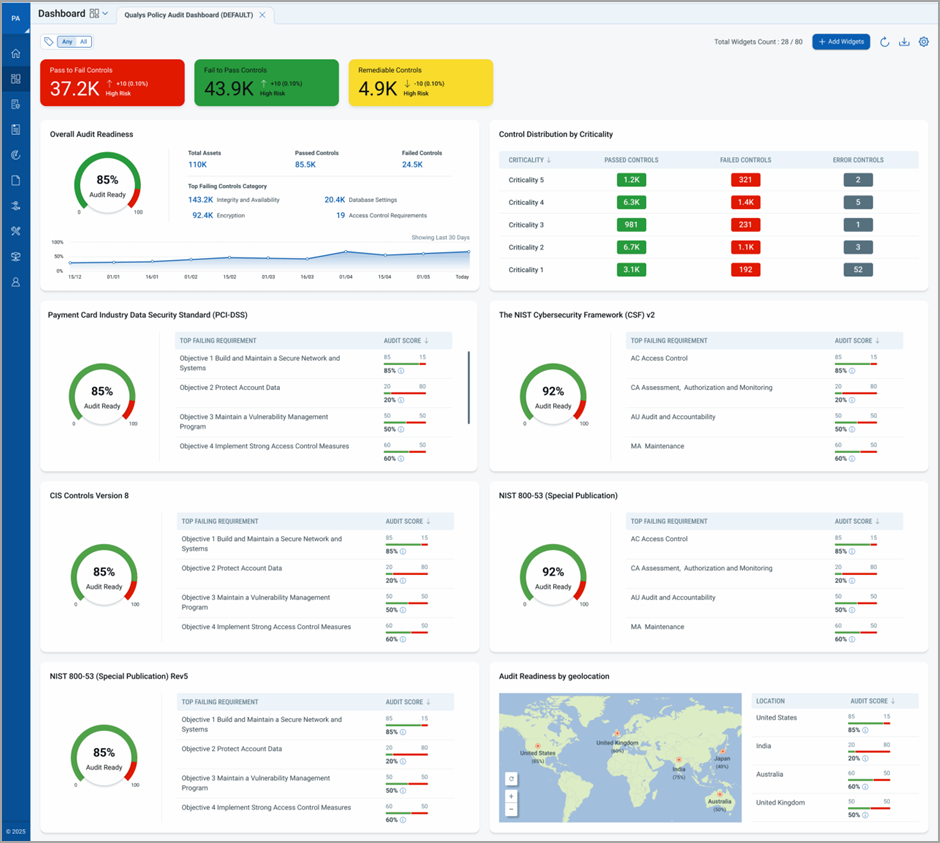
Task: Open the crossed tools icon in the sidebar
Action: [16, 231]
